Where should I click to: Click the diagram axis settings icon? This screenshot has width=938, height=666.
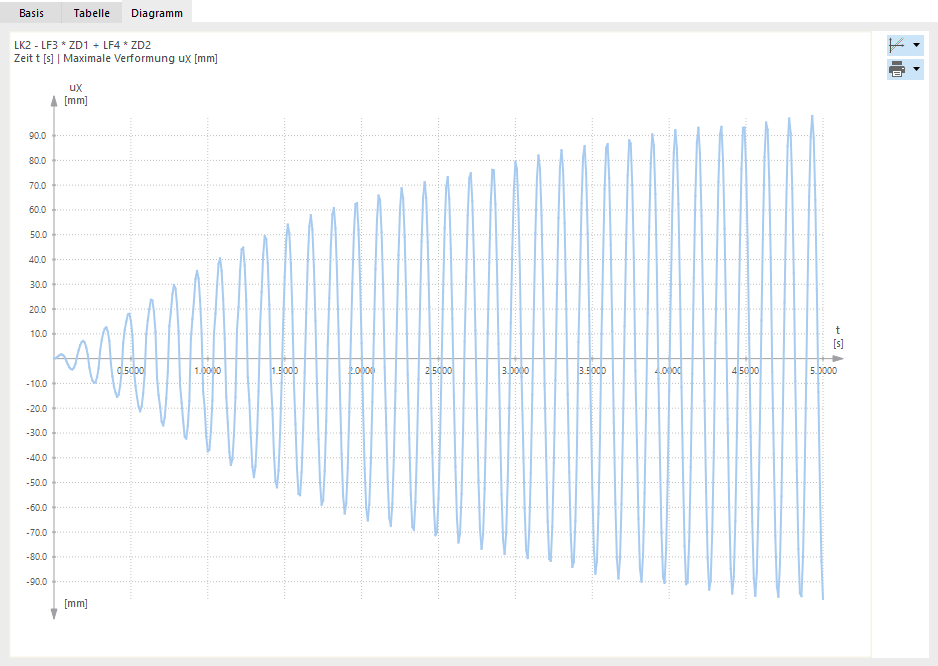point(897,45)
